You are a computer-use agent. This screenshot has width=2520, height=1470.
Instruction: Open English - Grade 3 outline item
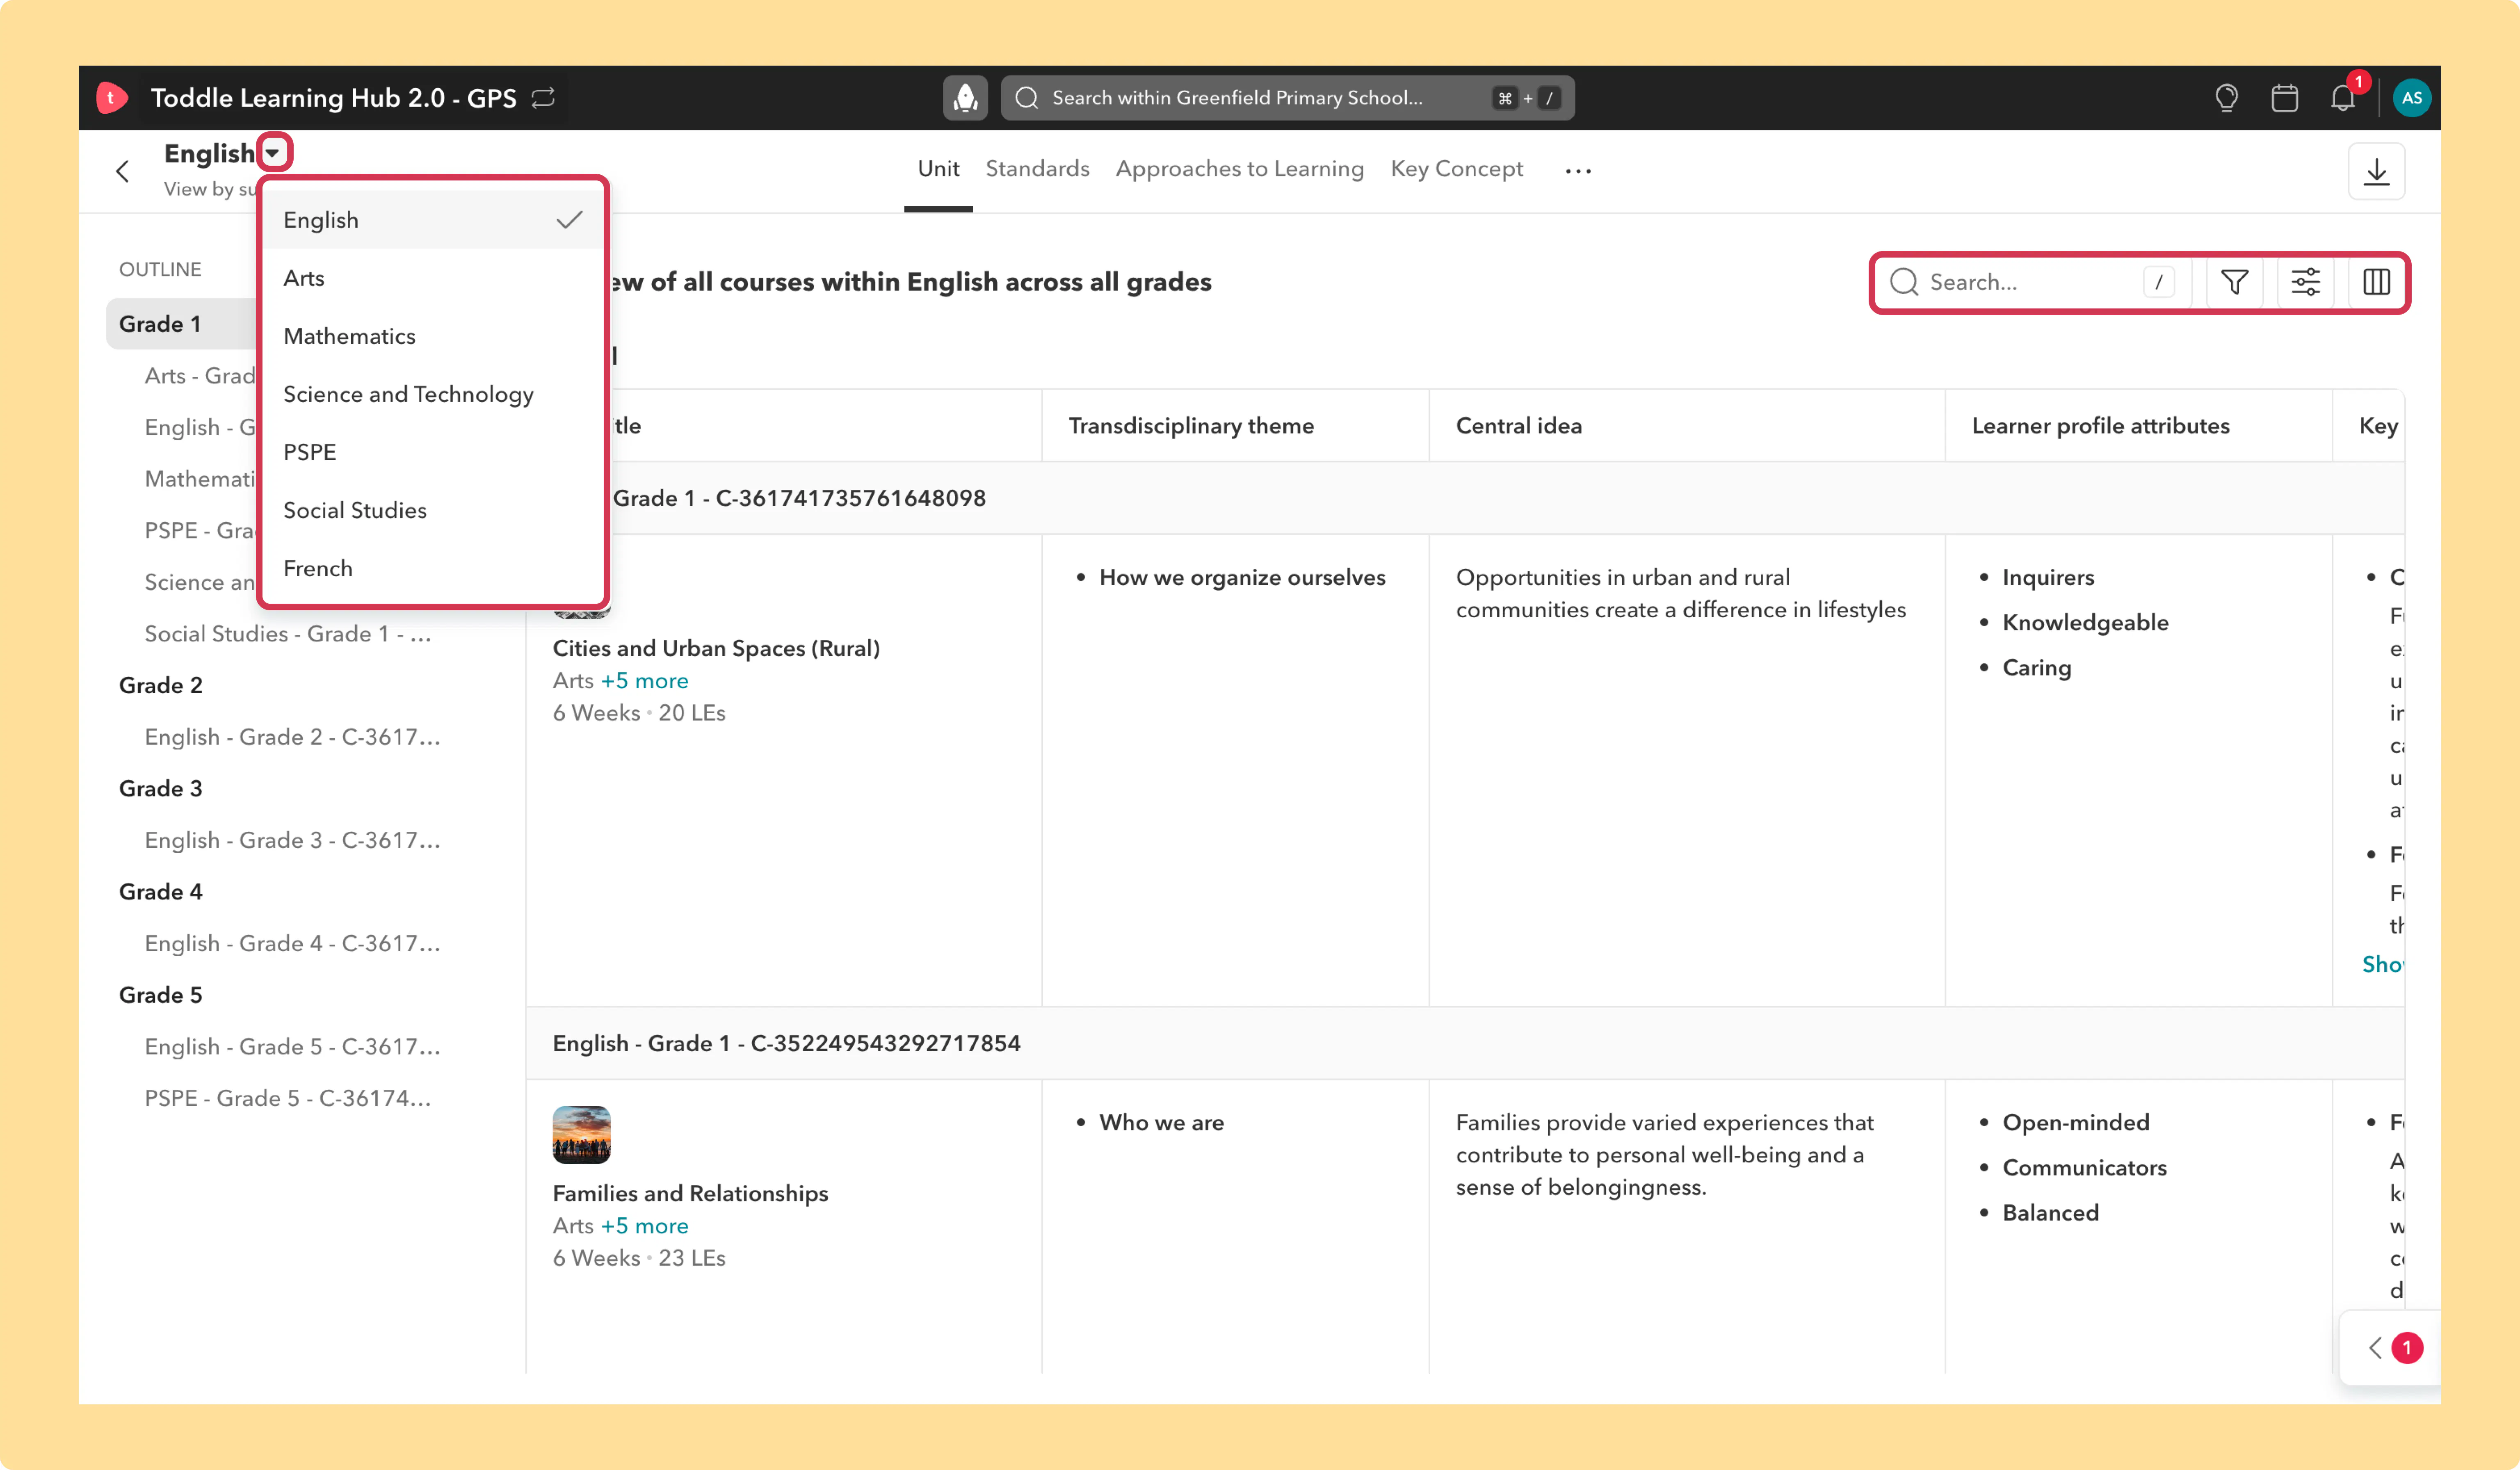(x=292, y=840)
